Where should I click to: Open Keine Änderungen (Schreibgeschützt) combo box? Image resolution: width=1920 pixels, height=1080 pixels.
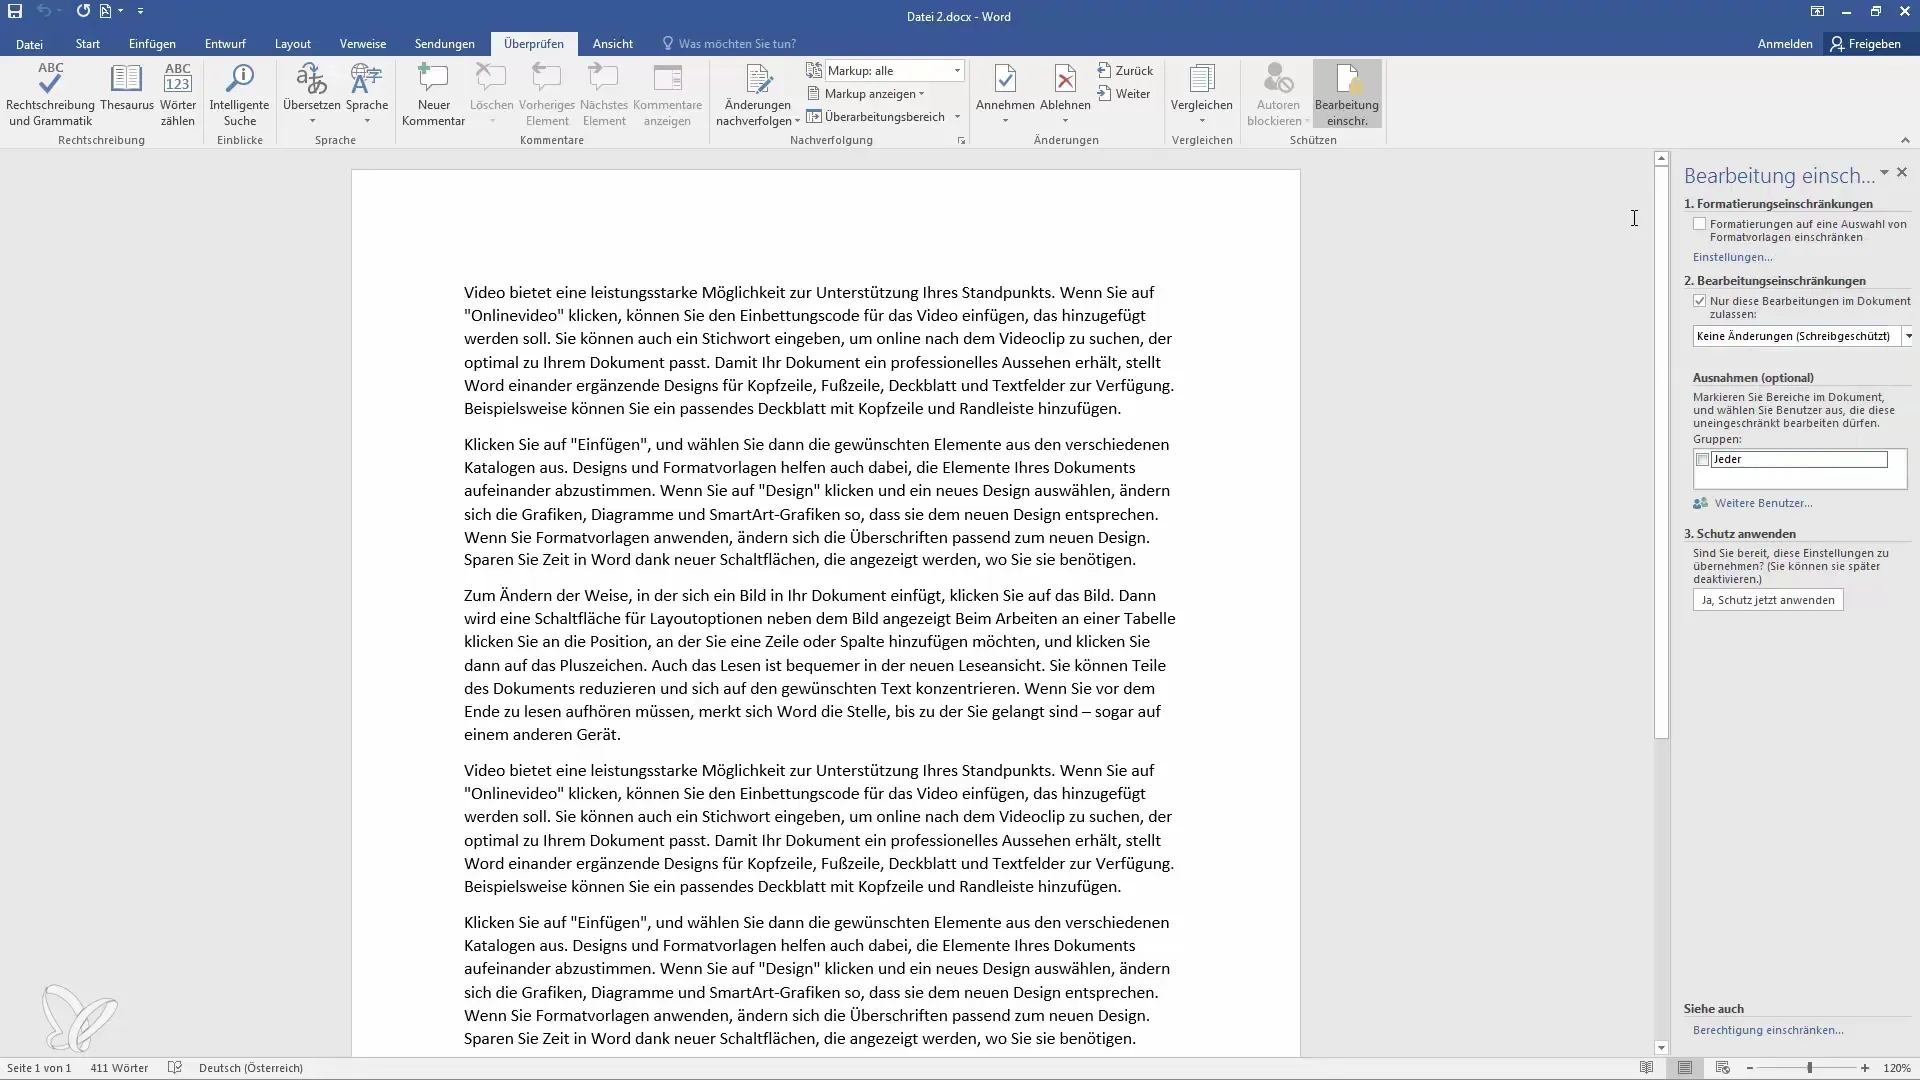[1802, 336]
